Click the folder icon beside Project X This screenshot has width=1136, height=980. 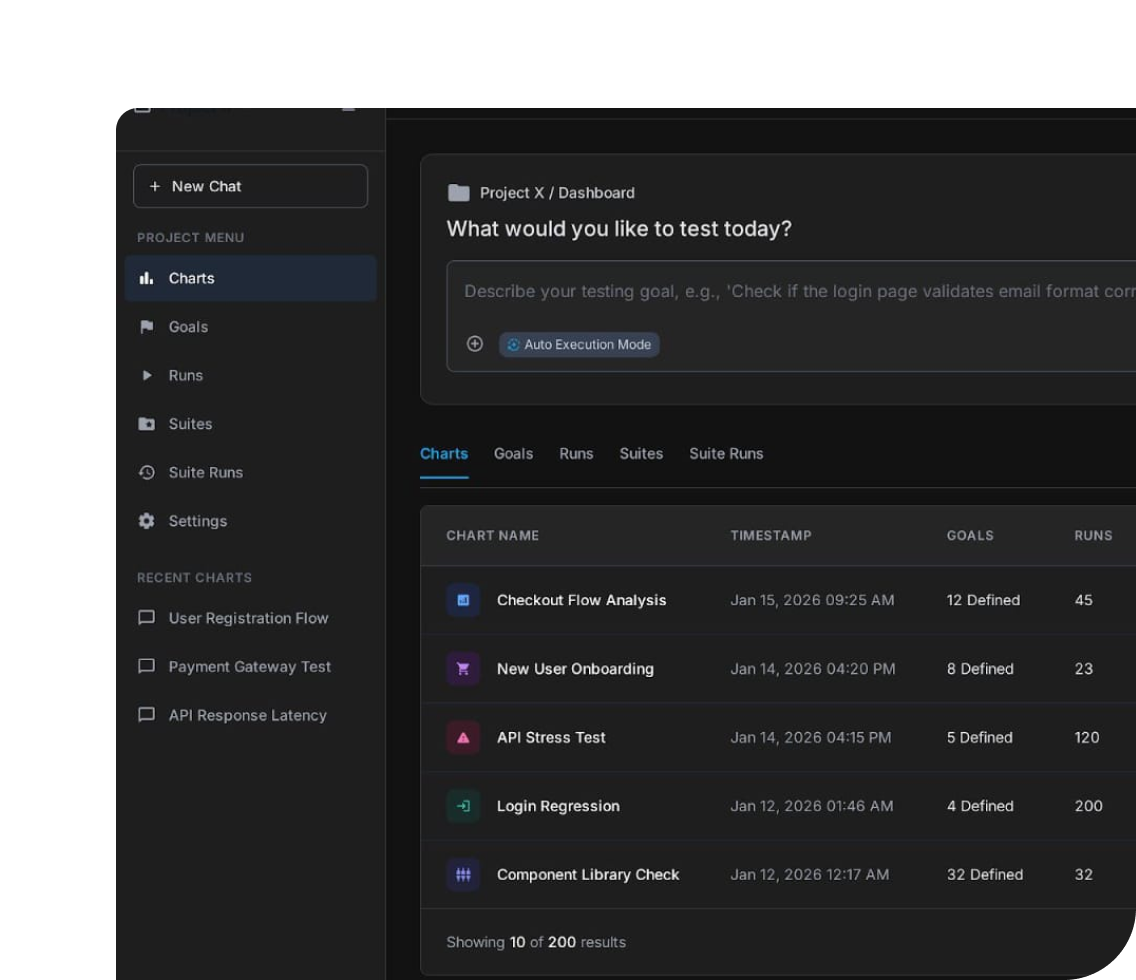pos(458,193)
